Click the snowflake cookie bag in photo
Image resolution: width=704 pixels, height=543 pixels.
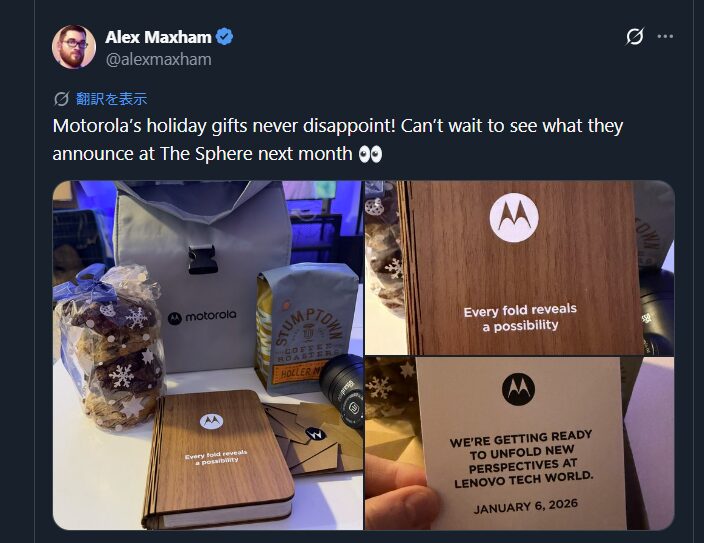click(x=110, y=348)
